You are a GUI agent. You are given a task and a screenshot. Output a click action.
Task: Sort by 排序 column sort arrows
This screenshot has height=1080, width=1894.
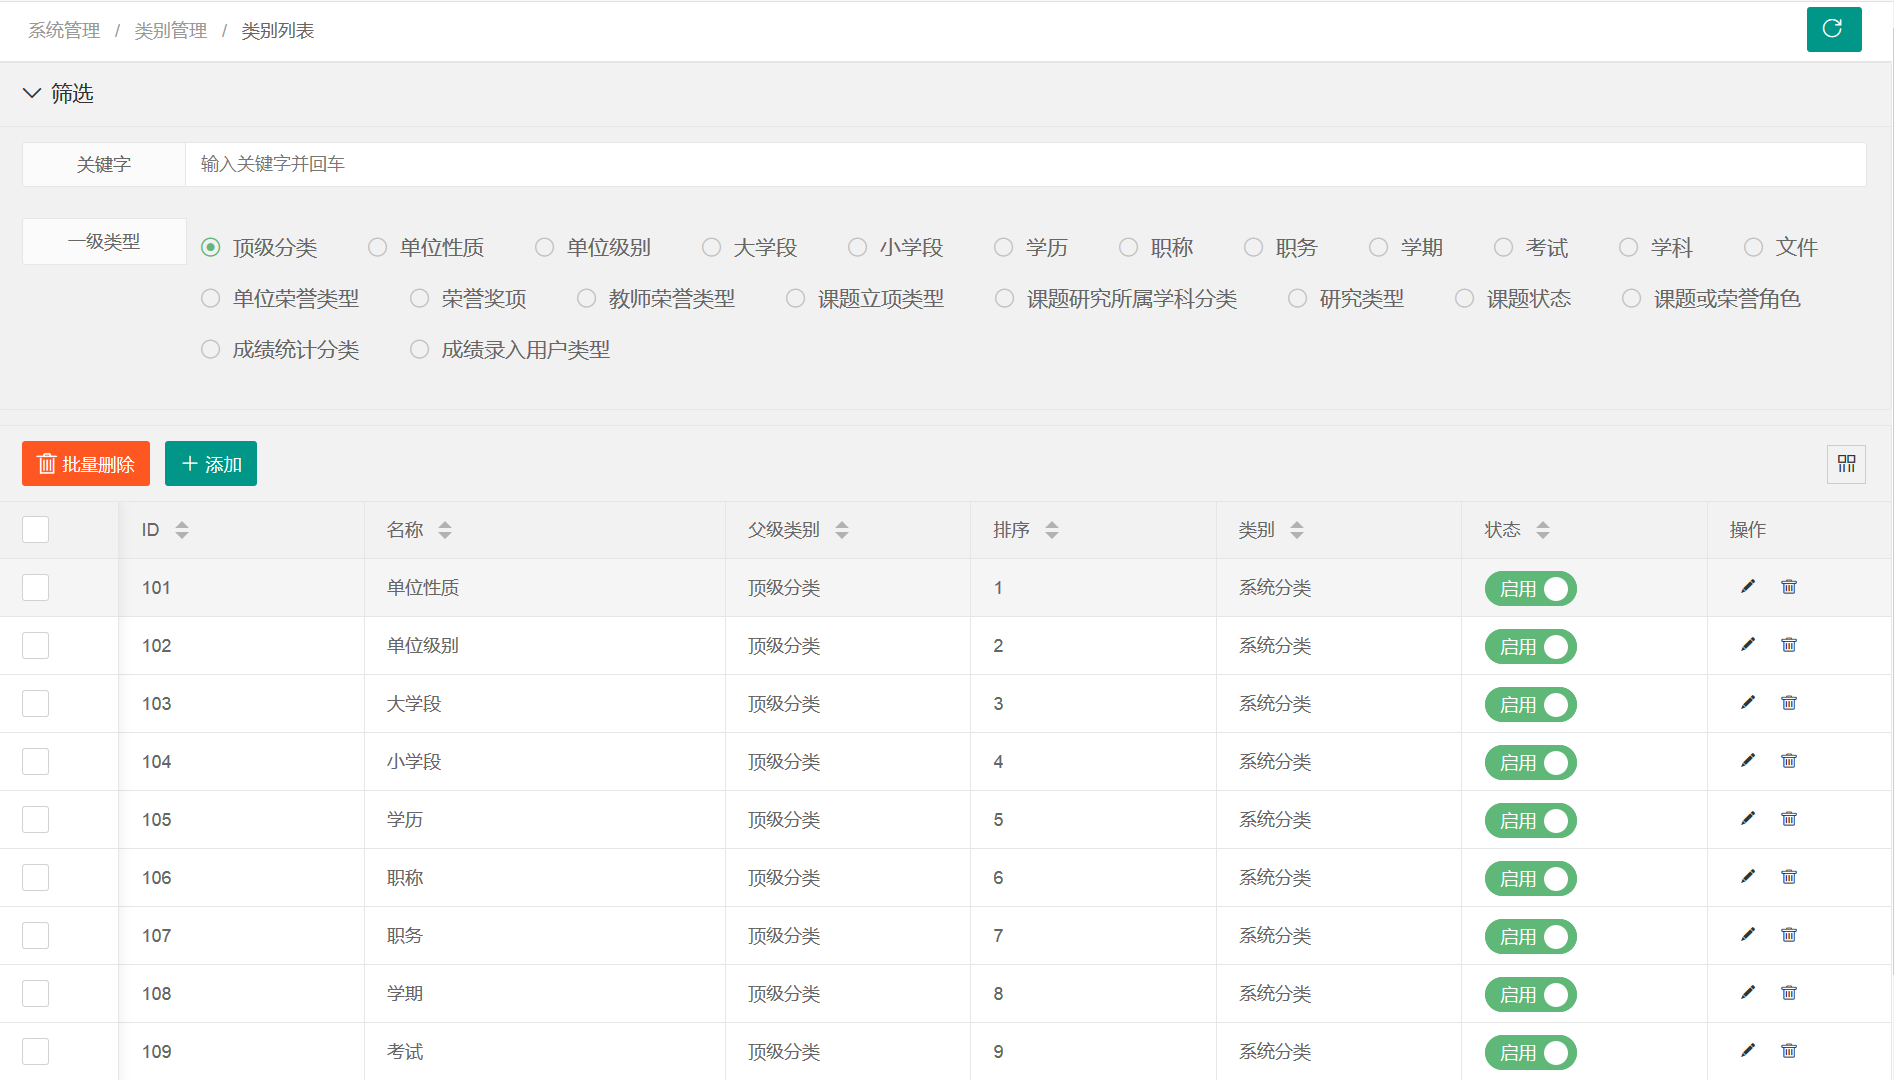1051,530
